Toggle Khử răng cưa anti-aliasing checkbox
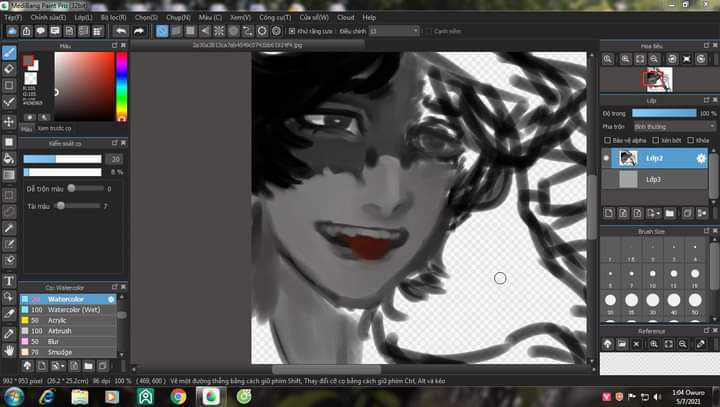 [292, 31]
